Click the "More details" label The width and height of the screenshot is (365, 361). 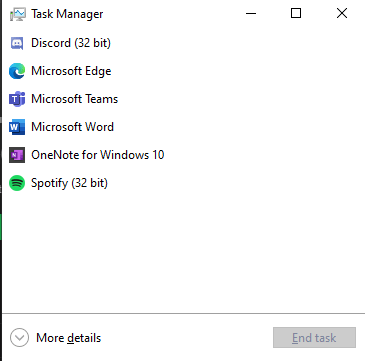[x=69, y=338]
